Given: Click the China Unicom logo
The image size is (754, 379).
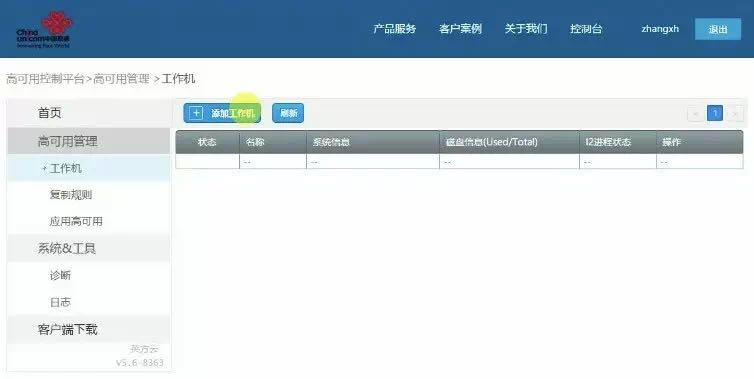Looking at the screenshot, I should tap(44, 30).
